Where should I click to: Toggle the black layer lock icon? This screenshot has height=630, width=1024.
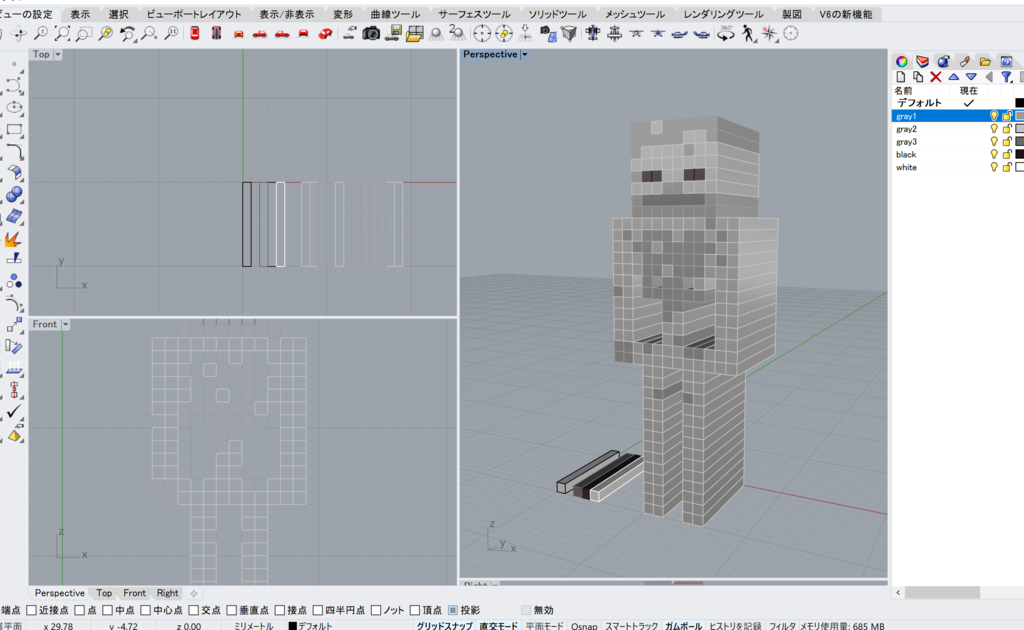pyautogui.click(x=1007, y=155)
